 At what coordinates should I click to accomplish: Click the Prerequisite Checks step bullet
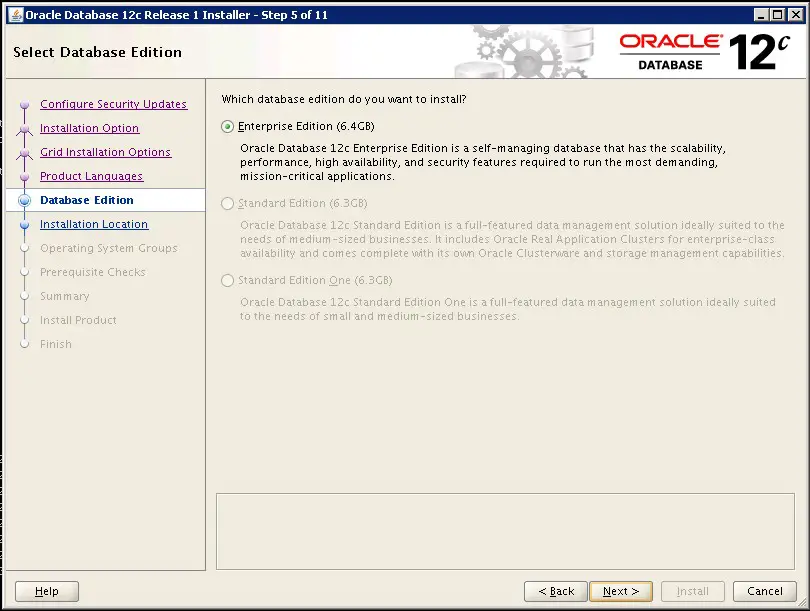[x=24, y=272]
